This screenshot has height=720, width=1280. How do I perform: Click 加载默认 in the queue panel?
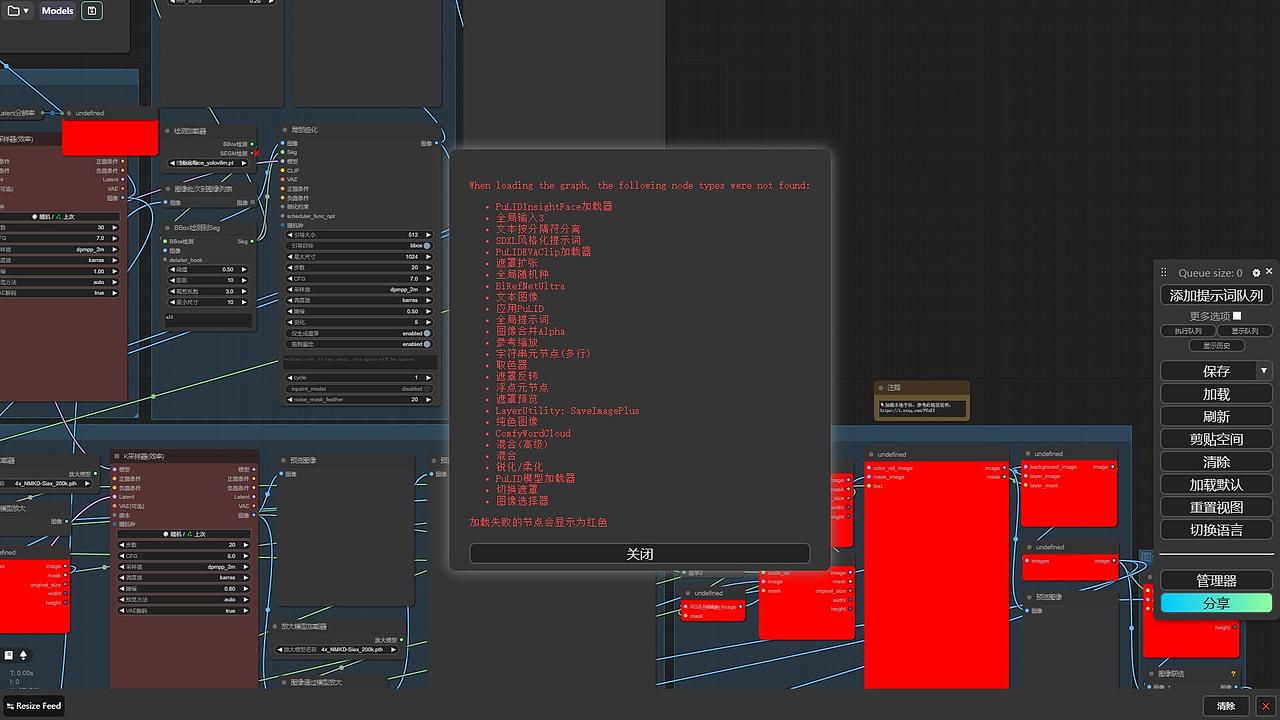click(x=1216, y=485)
